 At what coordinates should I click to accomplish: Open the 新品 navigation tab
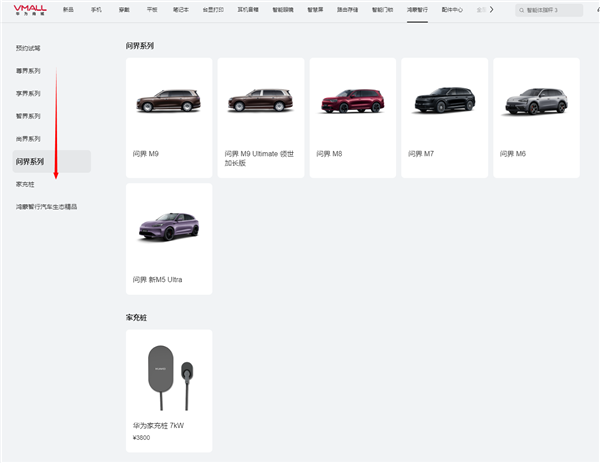68,10
